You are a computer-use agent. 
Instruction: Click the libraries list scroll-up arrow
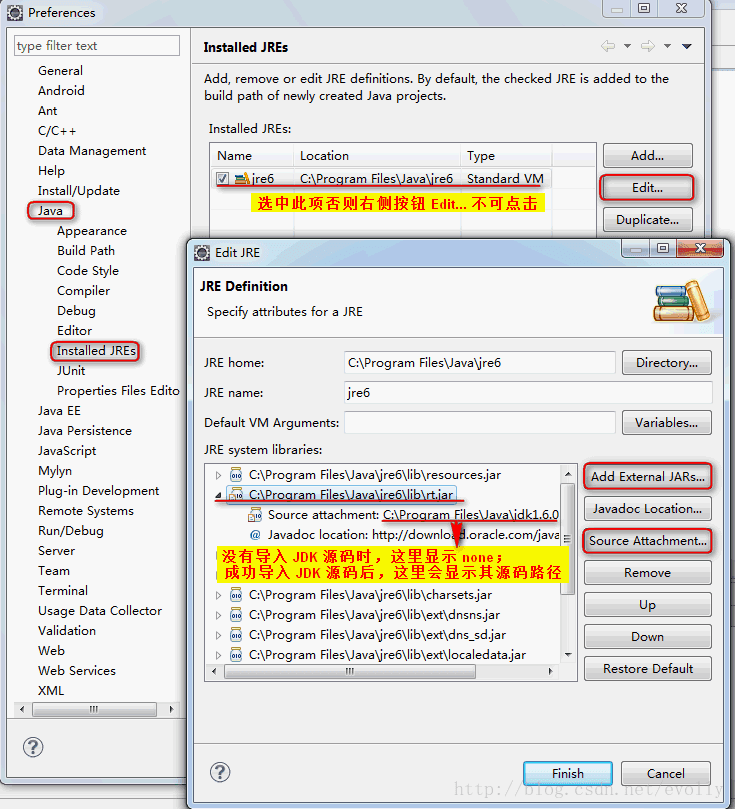click(x=568, y=474)
